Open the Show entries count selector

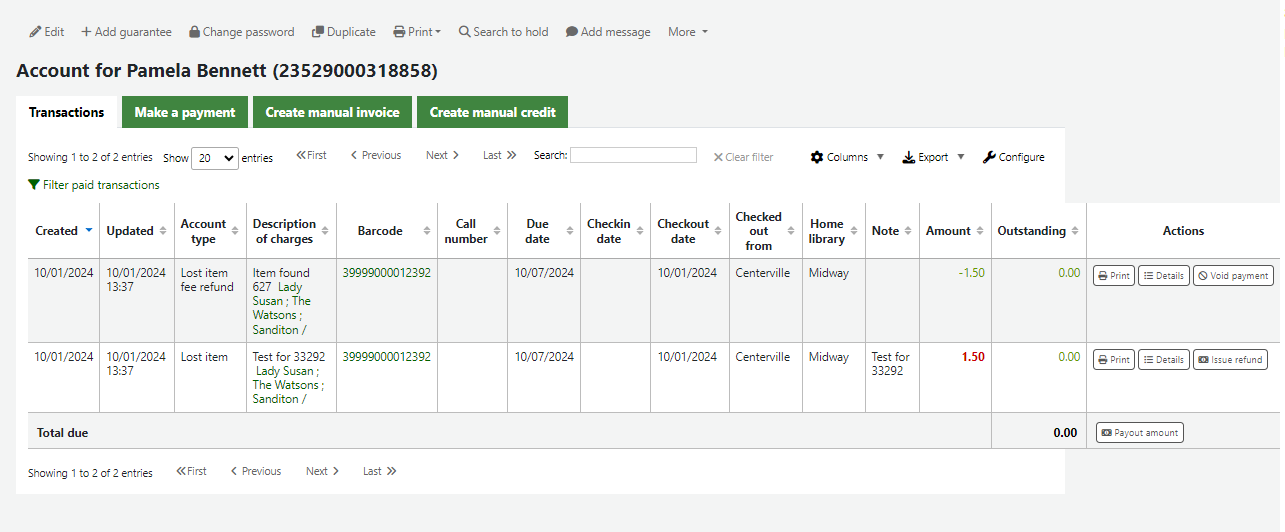[x=214, y=158]
